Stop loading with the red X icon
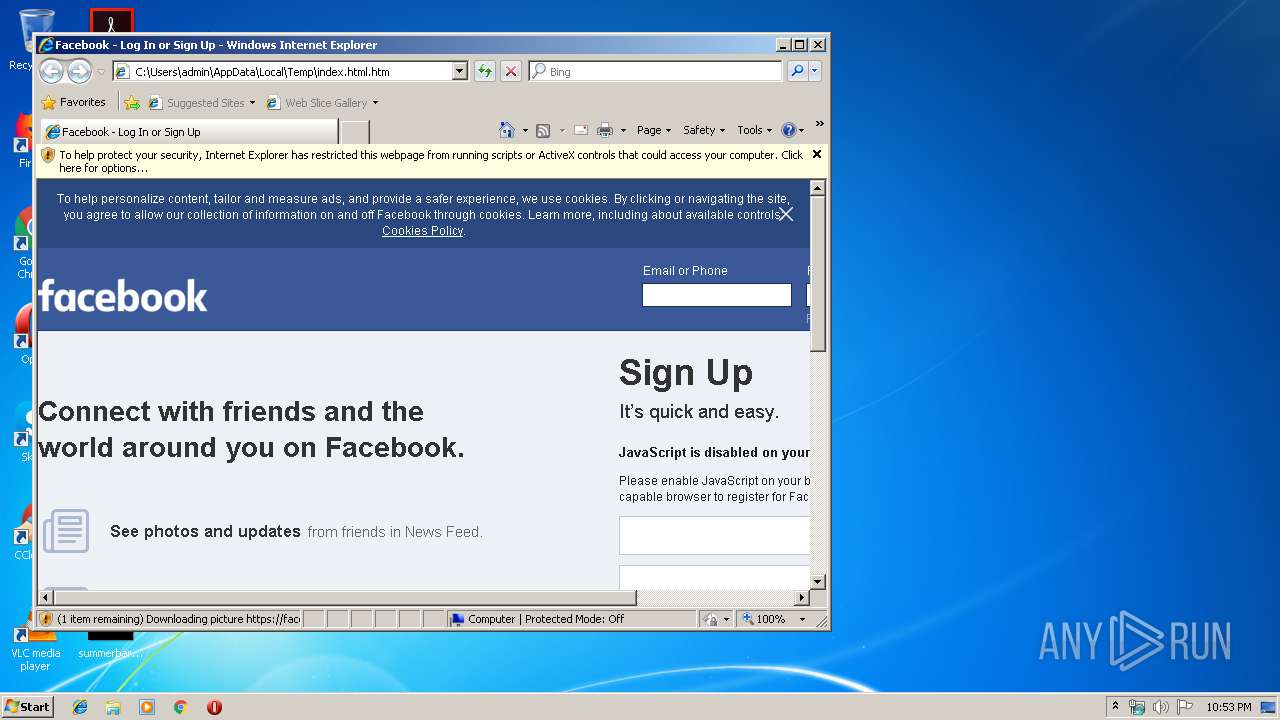Image resolution: width=1280 pixels, height=720 pixels. [511, 71]
